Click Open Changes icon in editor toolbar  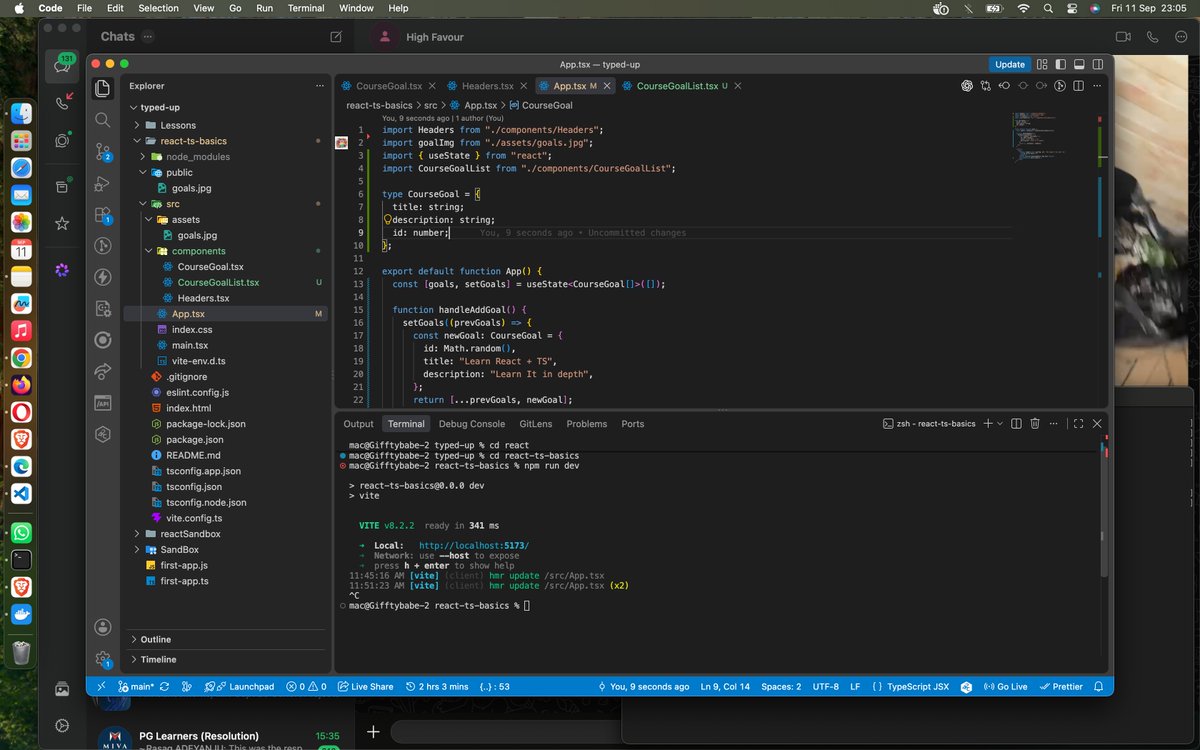986,86
